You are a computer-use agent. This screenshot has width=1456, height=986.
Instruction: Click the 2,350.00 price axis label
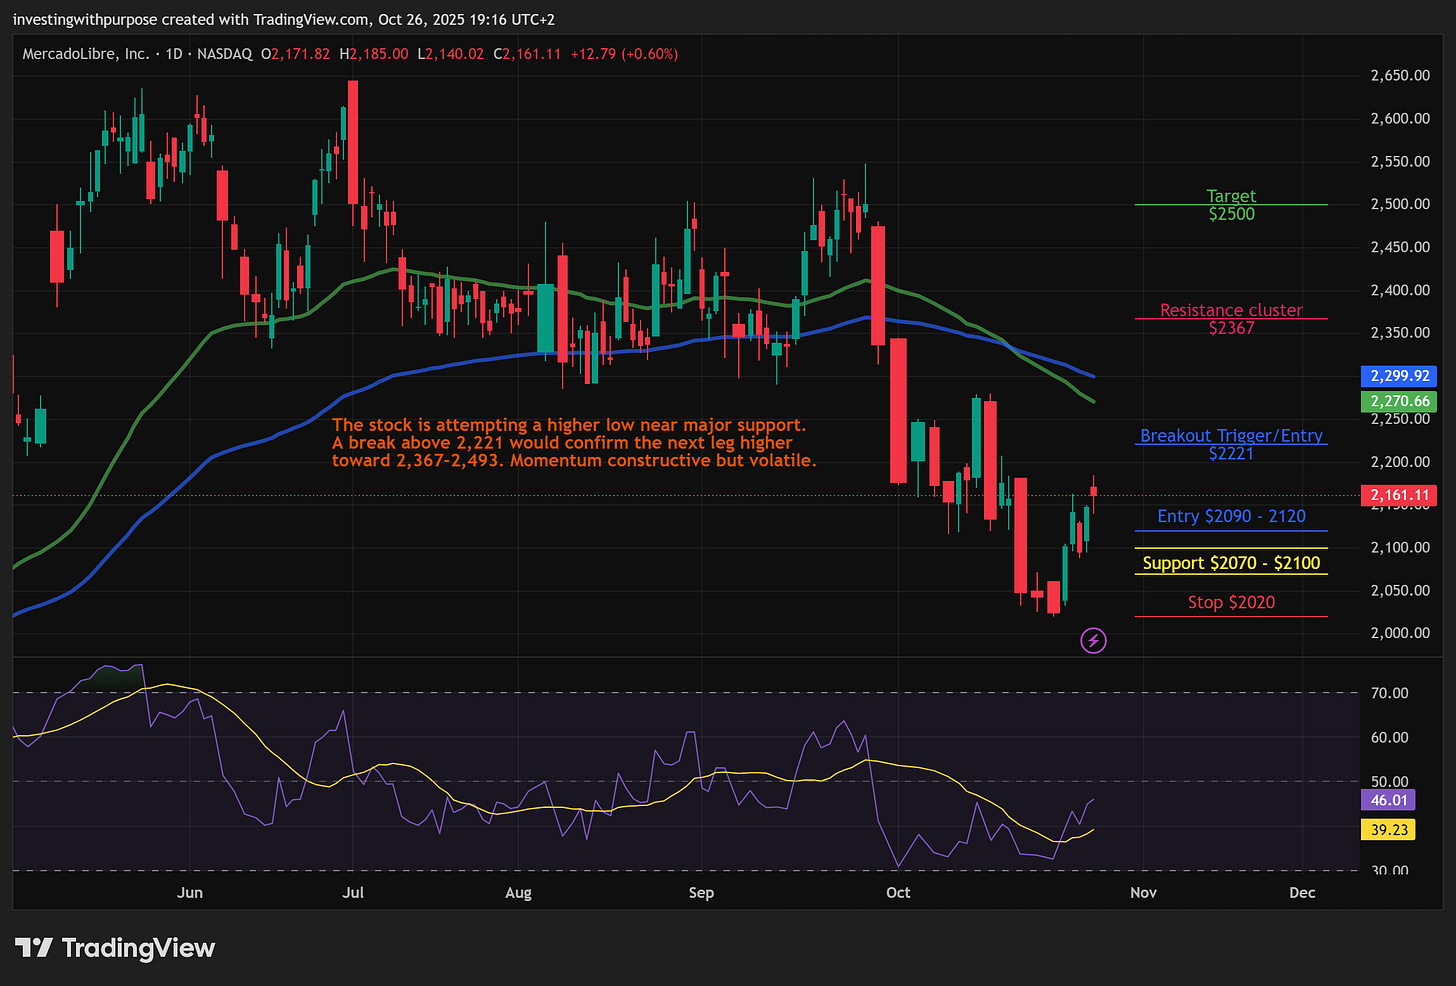(1400, 333)
